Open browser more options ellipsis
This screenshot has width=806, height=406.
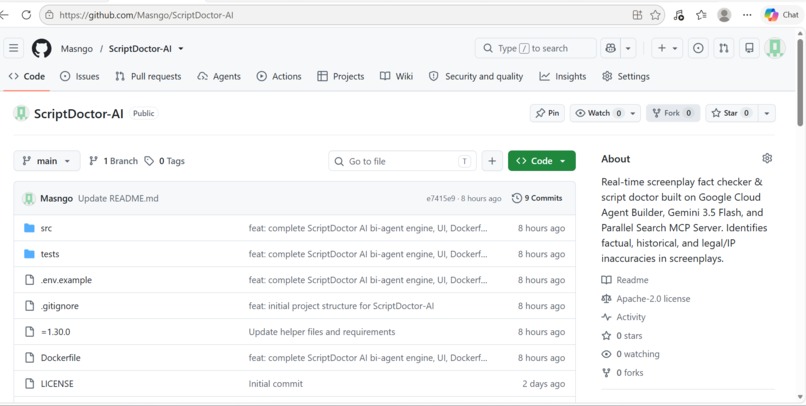click(x=747, y=15)
